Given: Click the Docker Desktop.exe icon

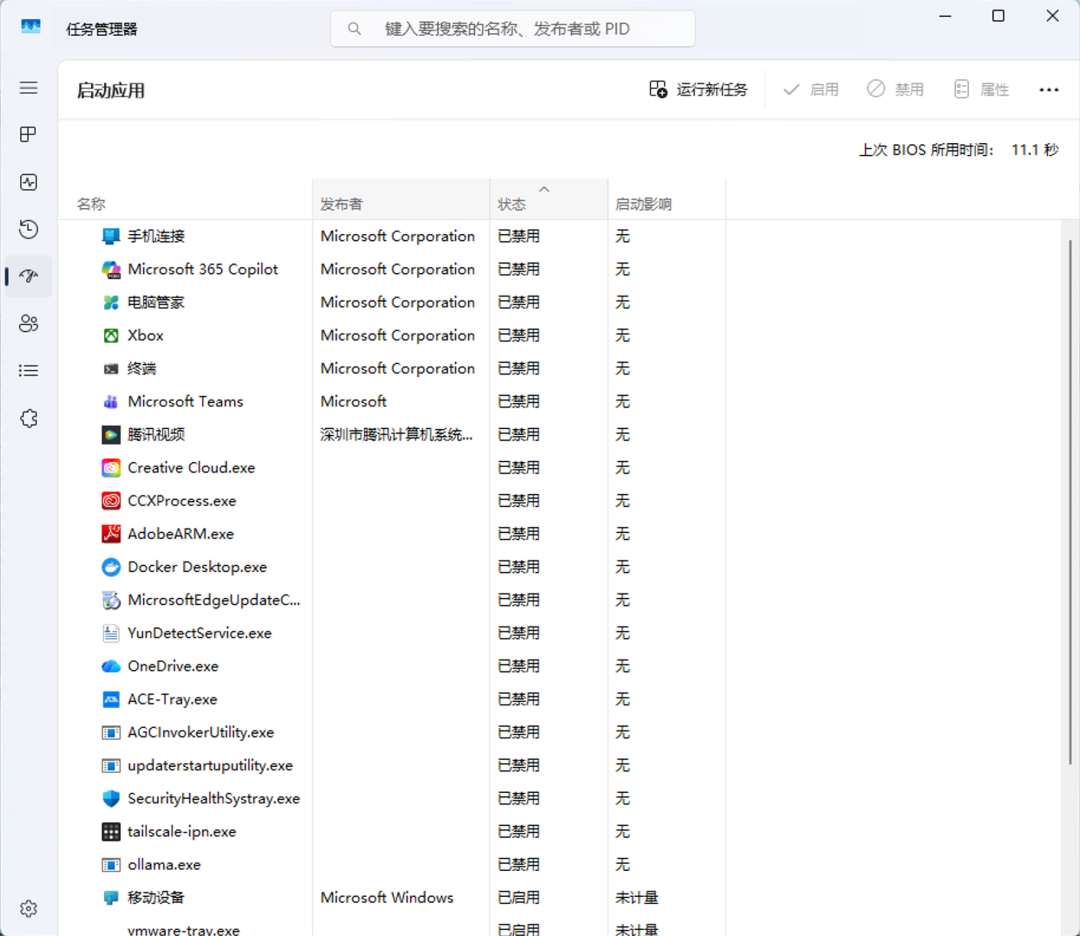Looking at the screenshot, I should [111, 567].
